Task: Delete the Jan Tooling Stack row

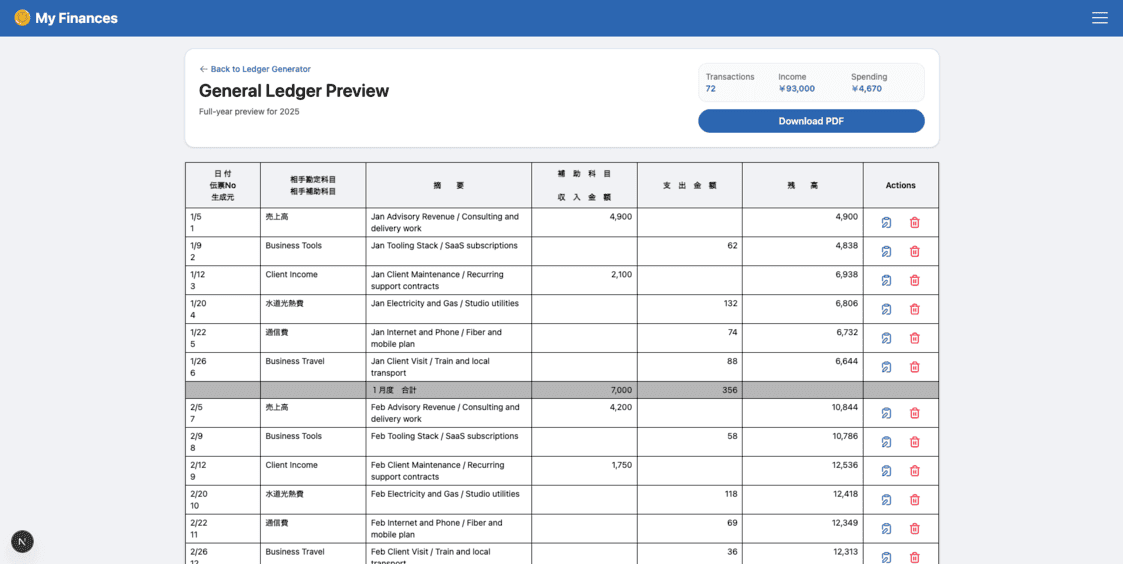Action: tap(914, 251)
